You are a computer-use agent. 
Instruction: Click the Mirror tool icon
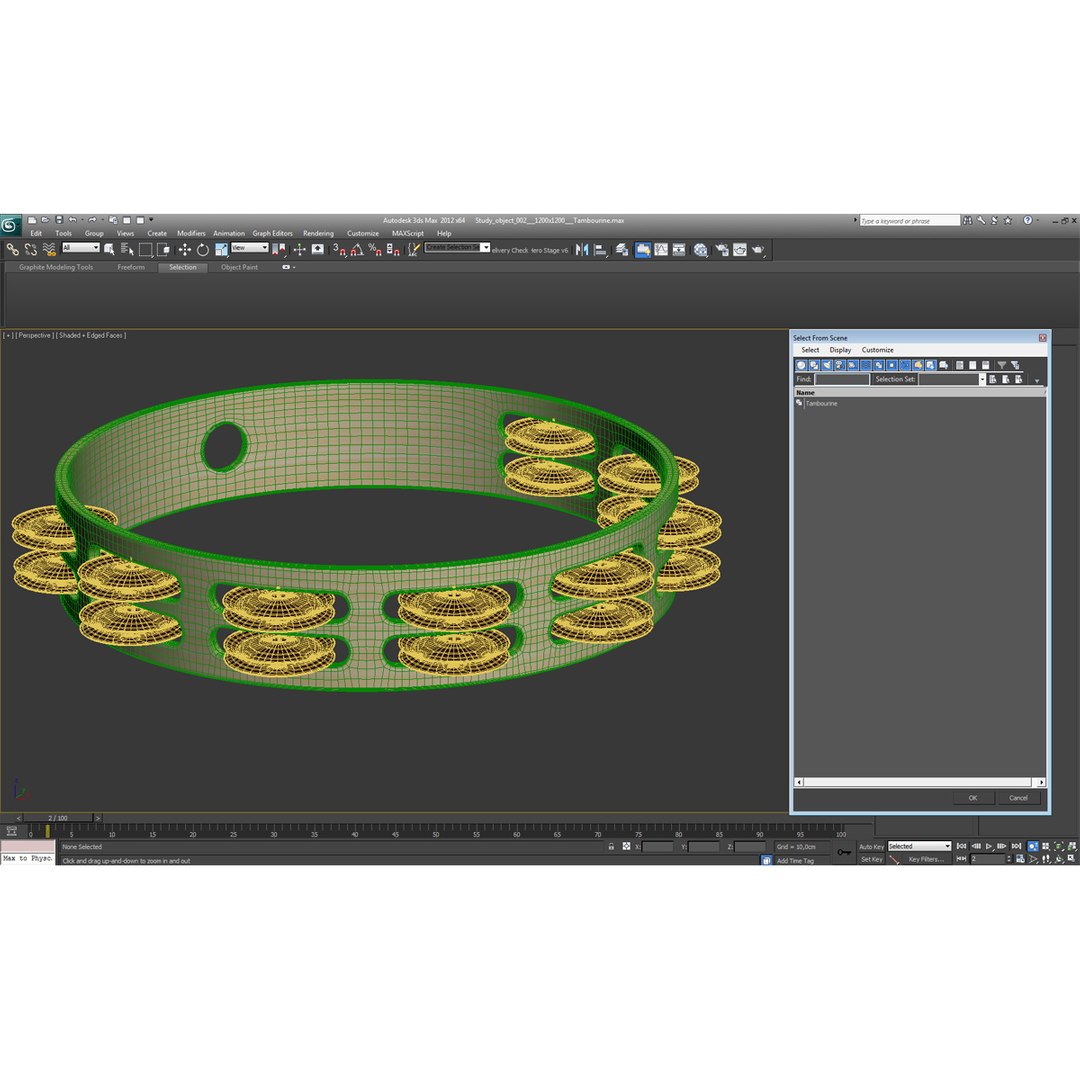coord(582,249)
